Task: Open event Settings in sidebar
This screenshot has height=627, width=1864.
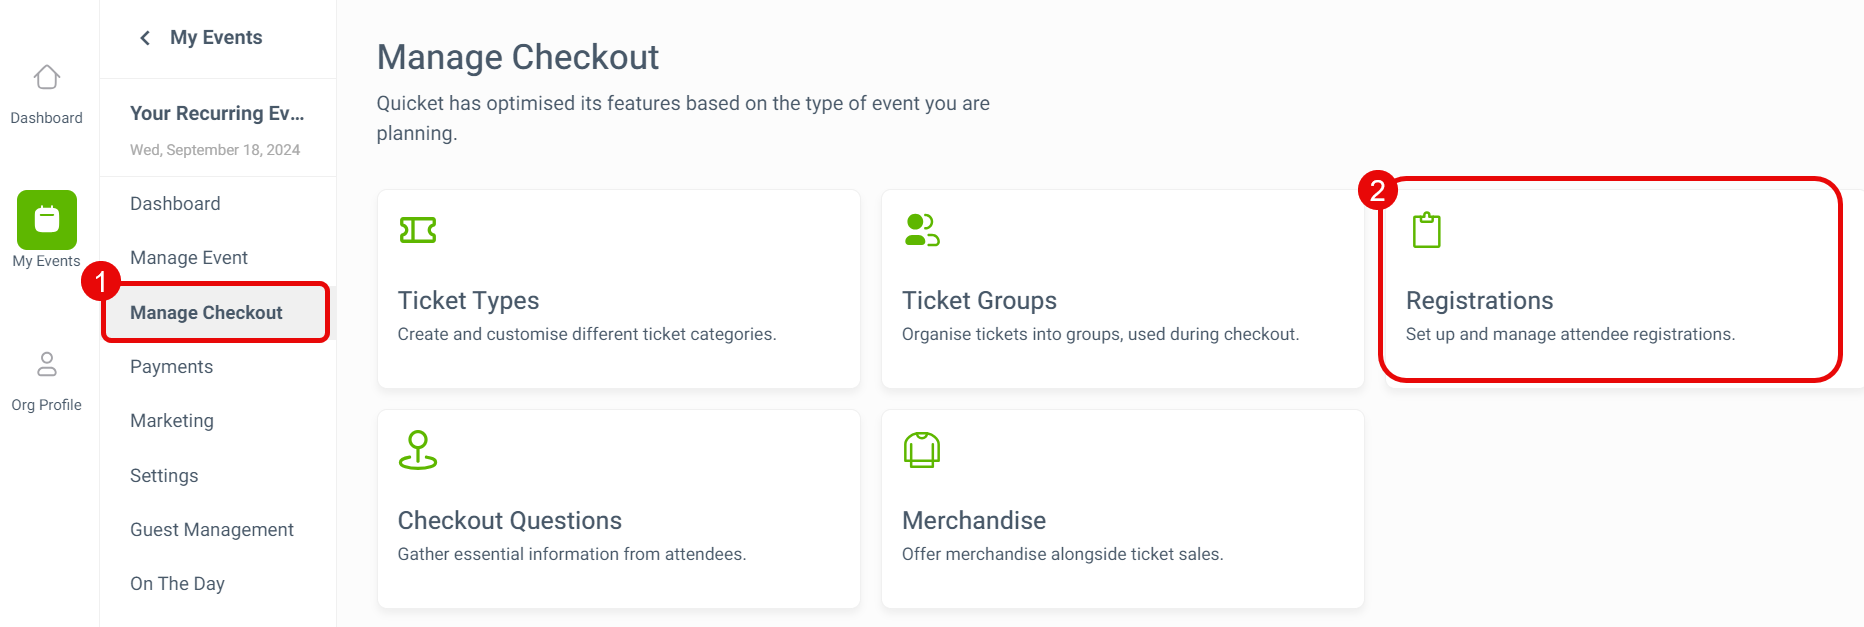Action: [x=164, y=476]
